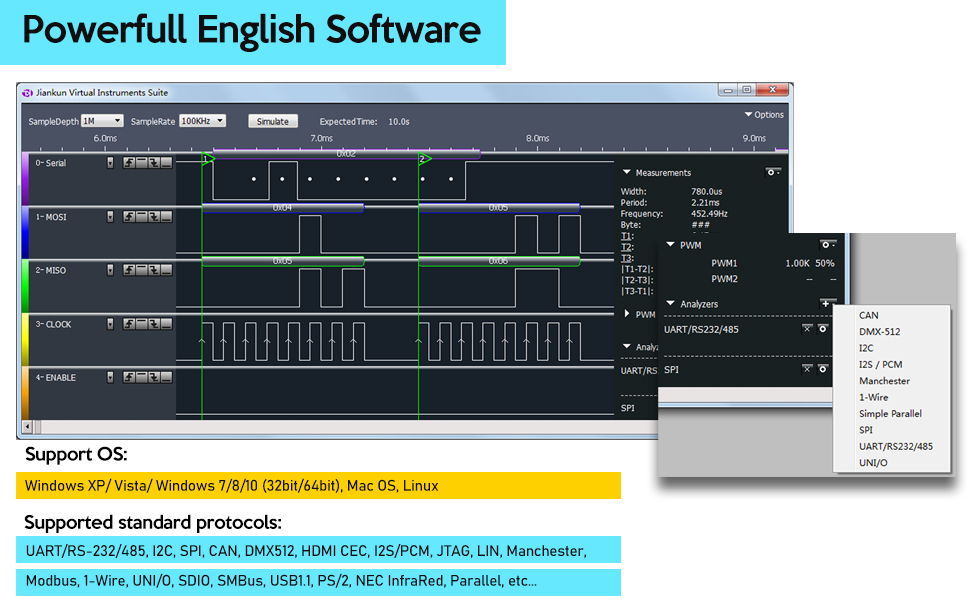Toggle the edge trigger on the MISO channel
Screen dimensions: 970x600
pos(130,269)
